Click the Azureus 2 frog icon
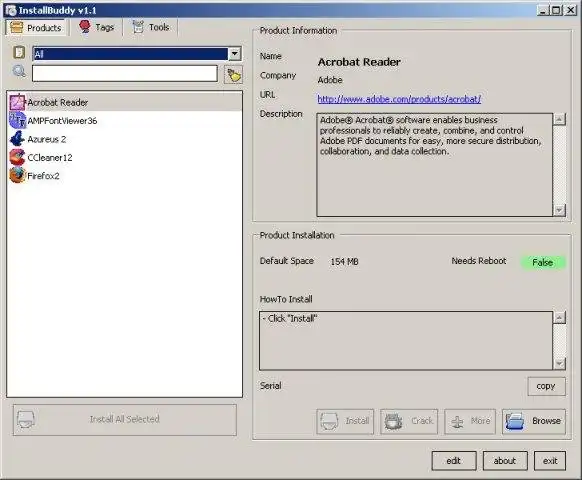 (17, 139)
